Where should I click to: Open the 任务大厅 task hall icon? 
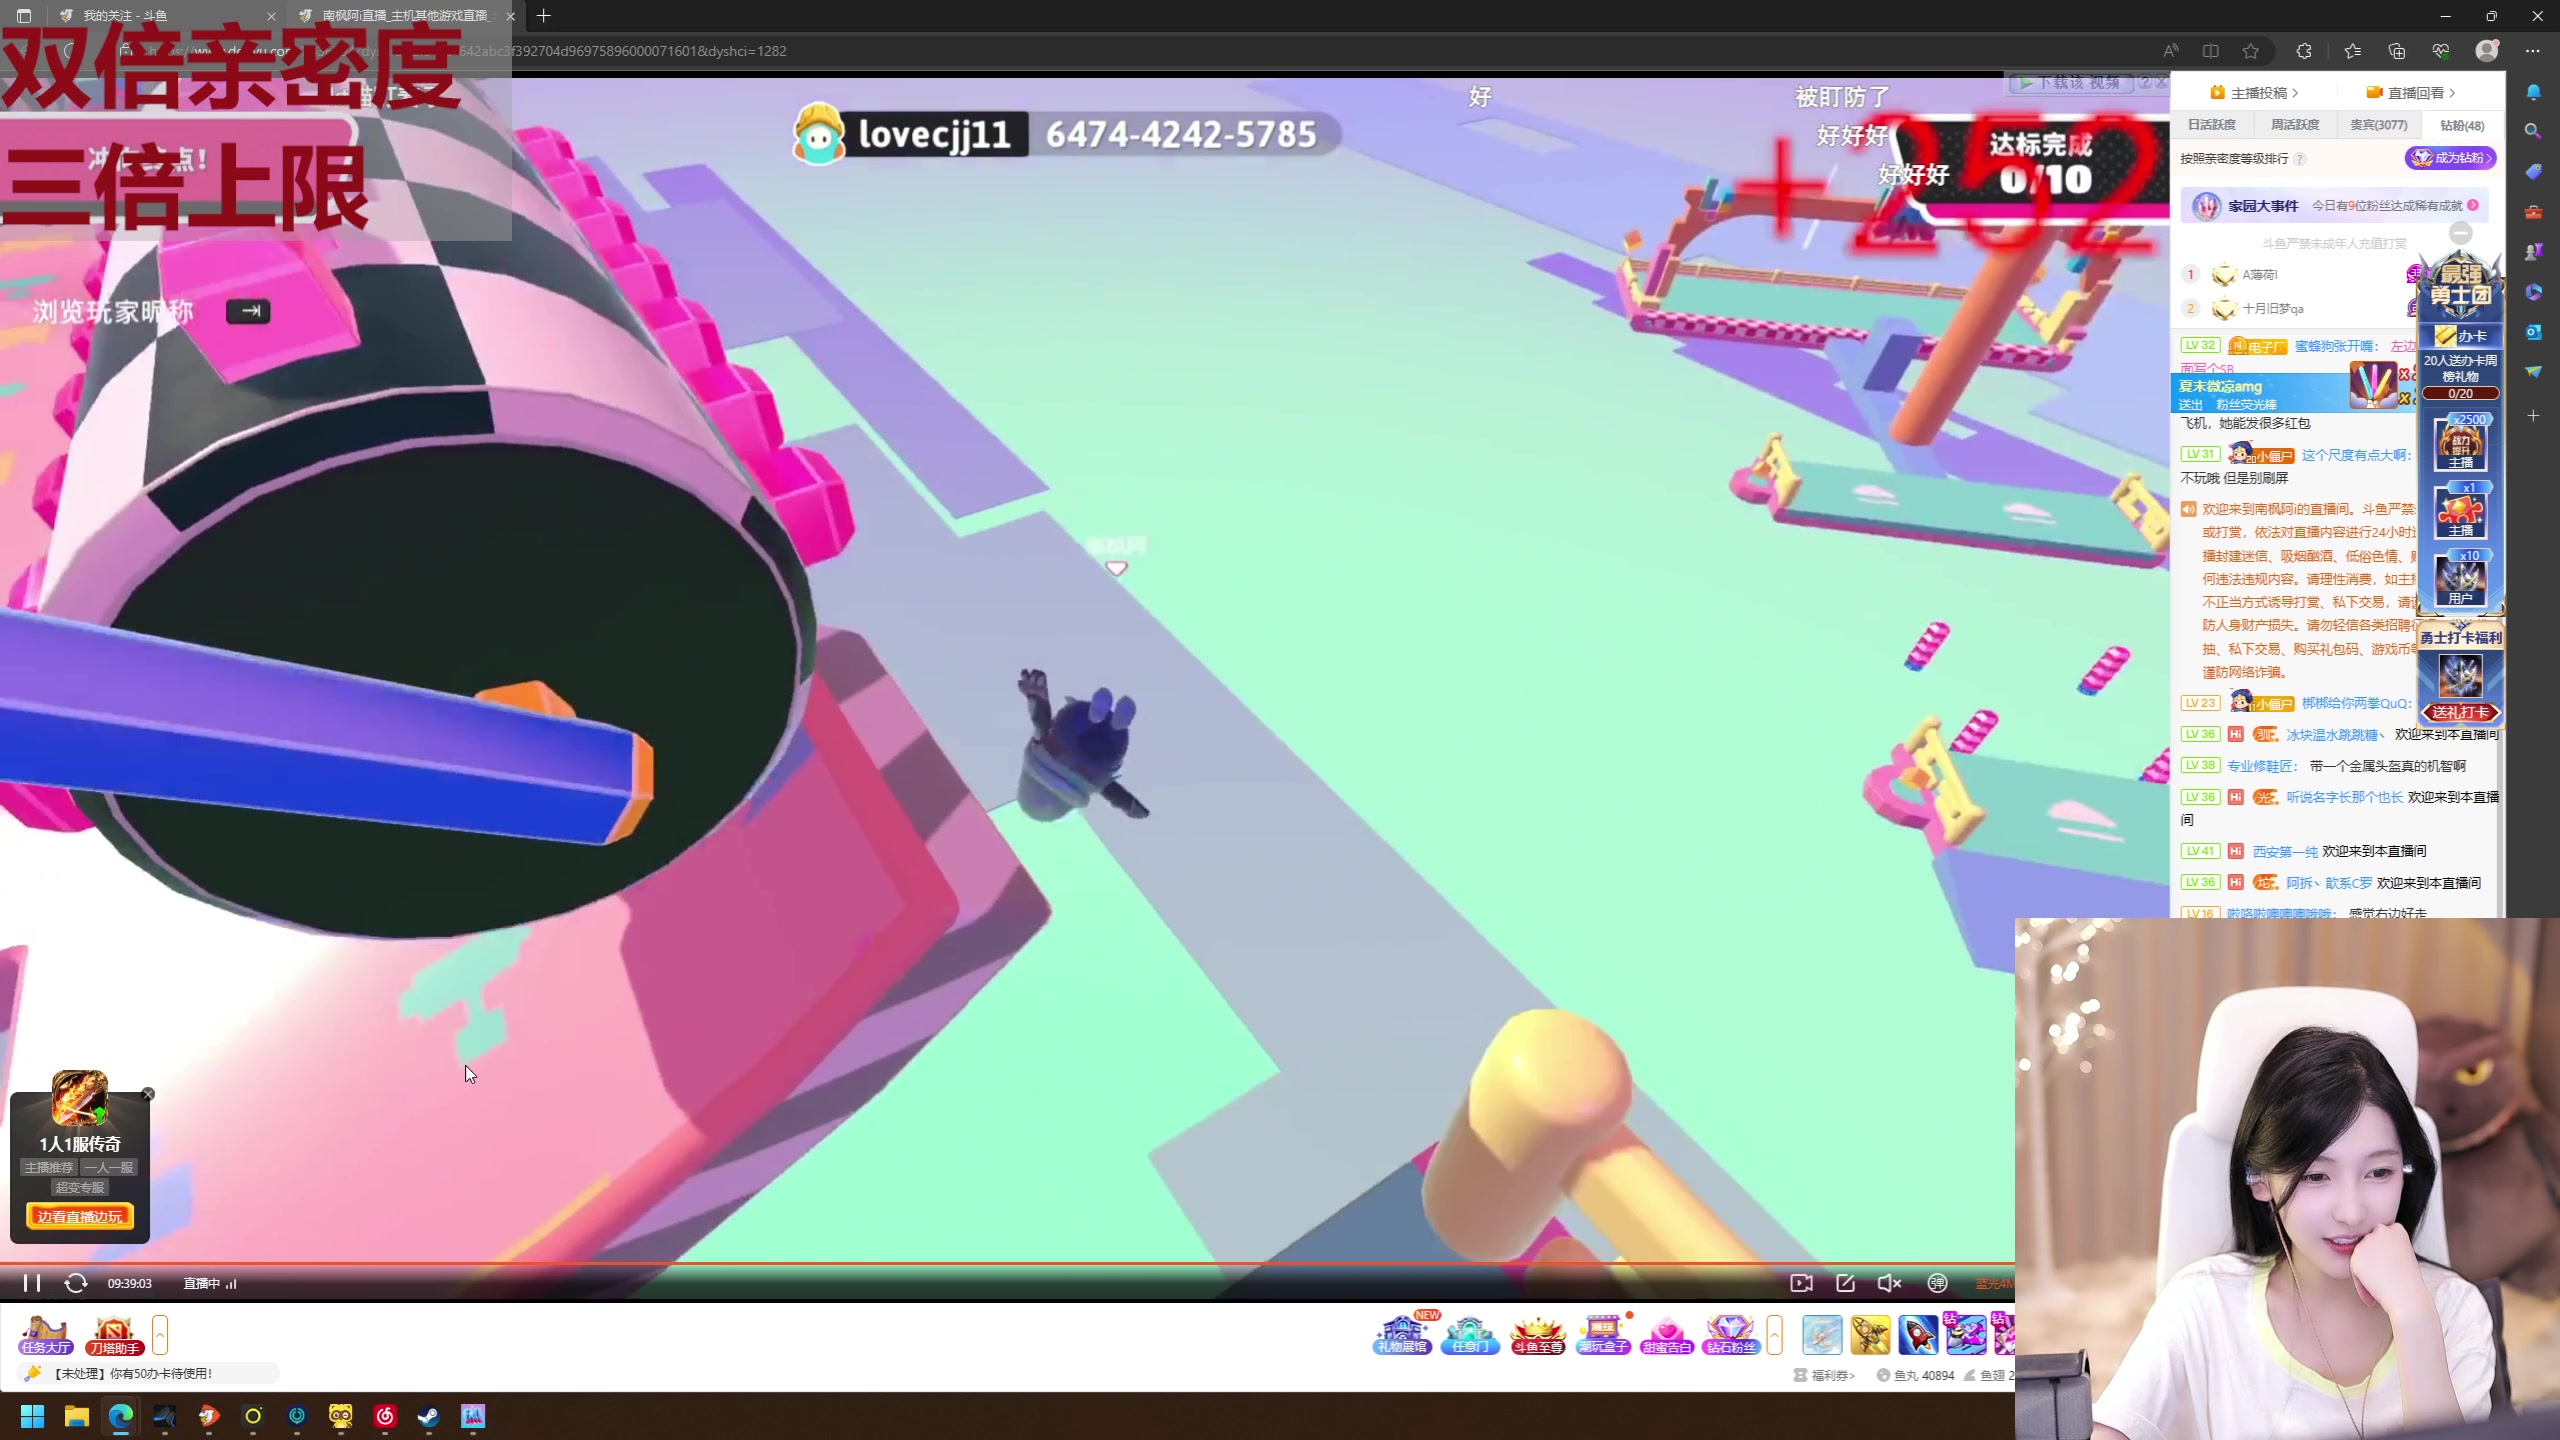tap(46, 1335)
